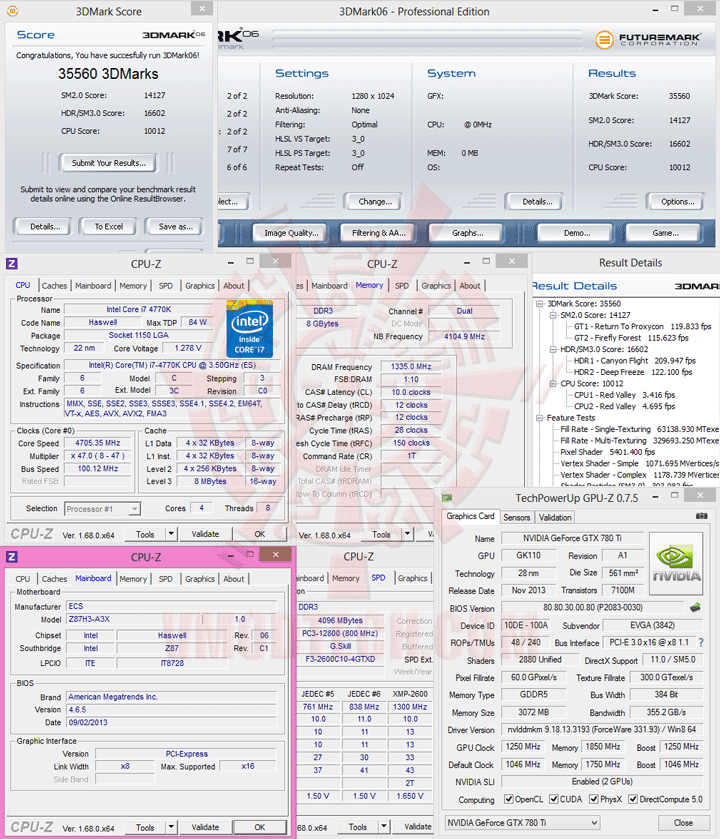Collapse the CPU Score tree node
This screenshot has width=720, height=839.
[x=554, y=384]
